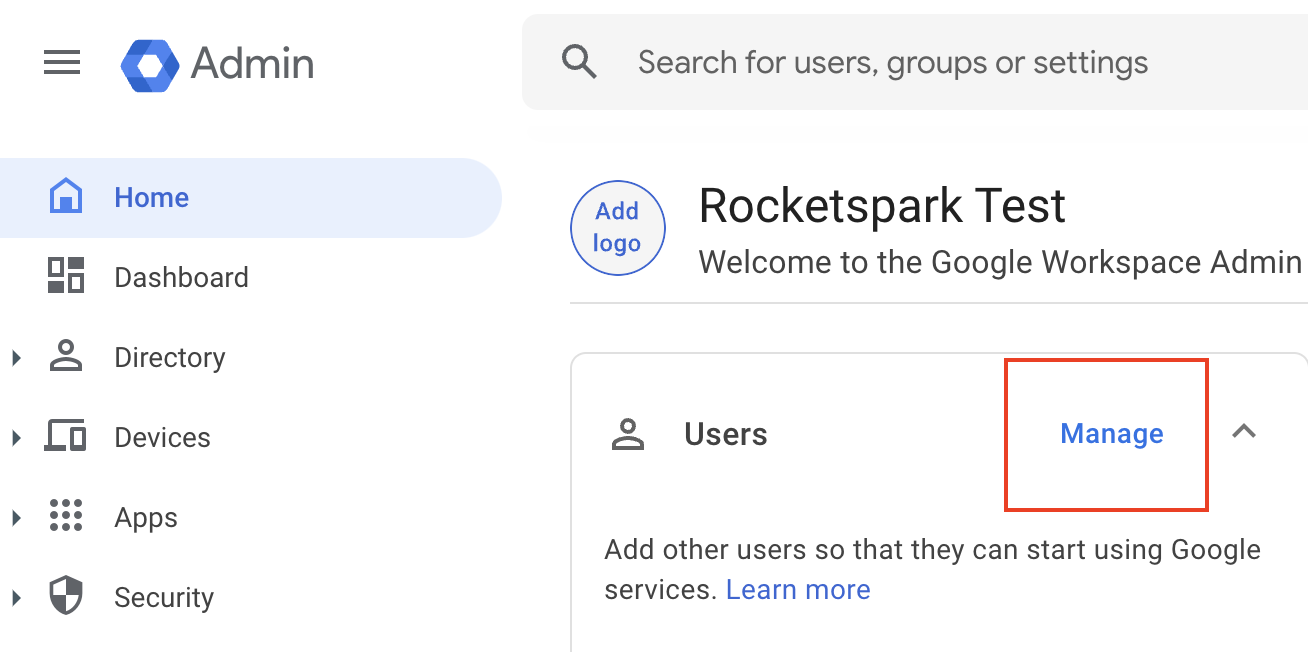
Task: Click the Dashboard grid icon
Action: [66, 276]
